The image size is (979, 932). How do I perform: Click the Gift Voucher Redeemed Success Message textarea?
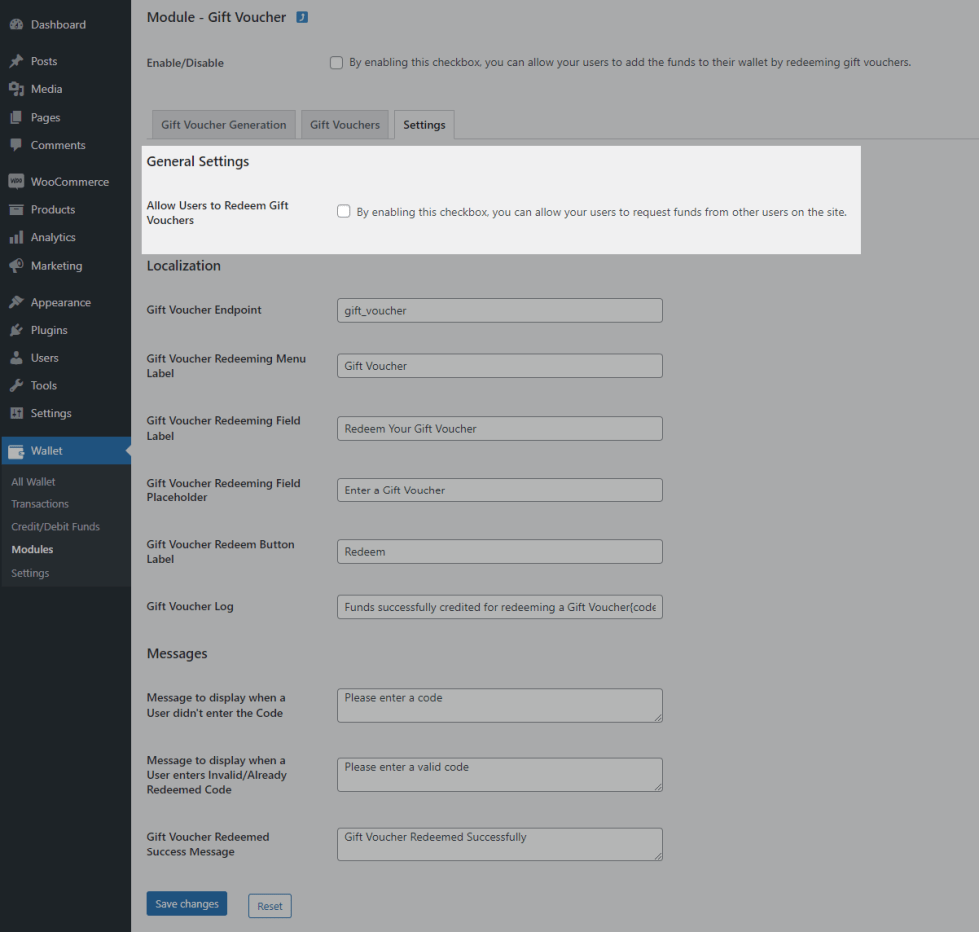click(x=500, y=844)
